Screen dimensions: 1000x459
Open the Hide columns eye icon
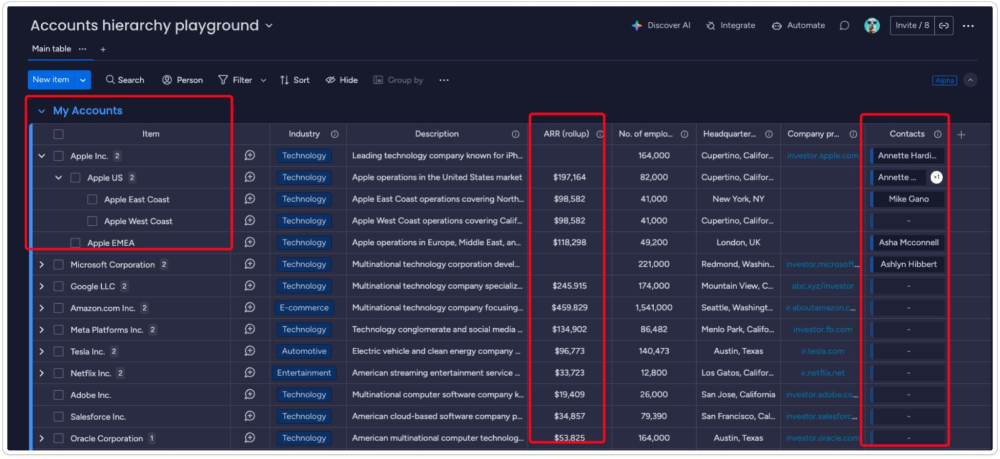tap(331, 80)
